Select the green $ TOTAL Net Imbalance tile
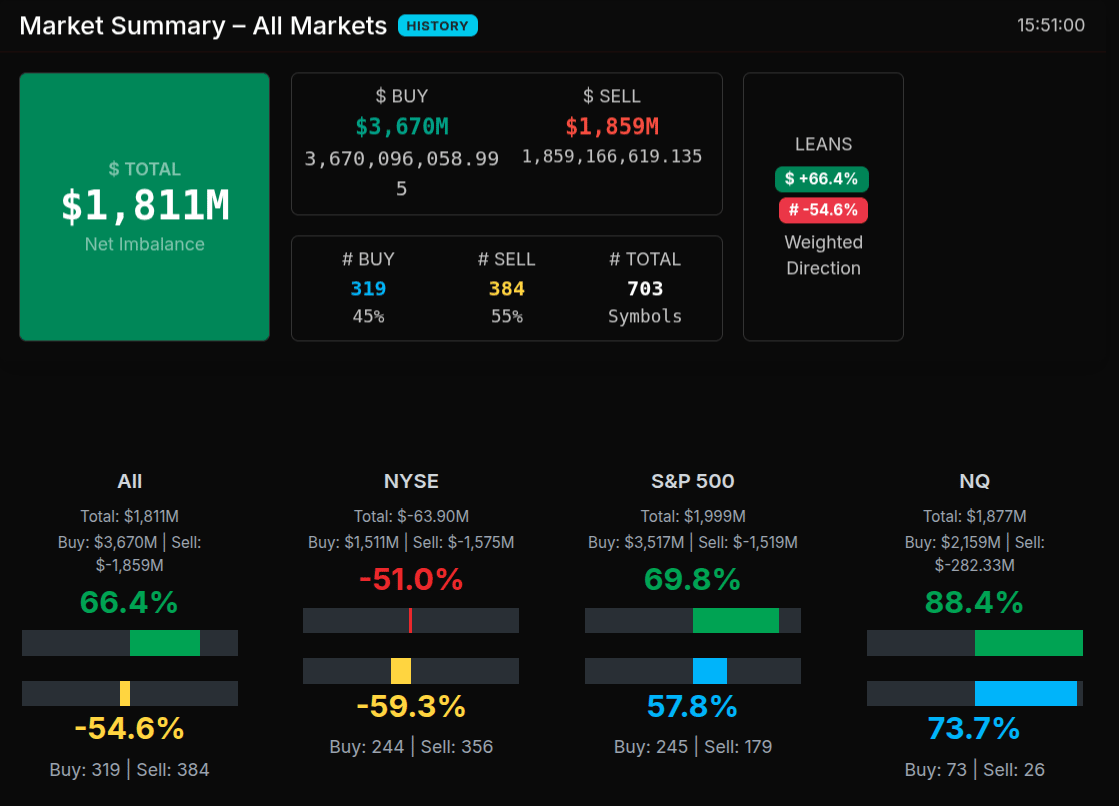The width and height of the screenshot is (1119, 806). coord(145,206)
